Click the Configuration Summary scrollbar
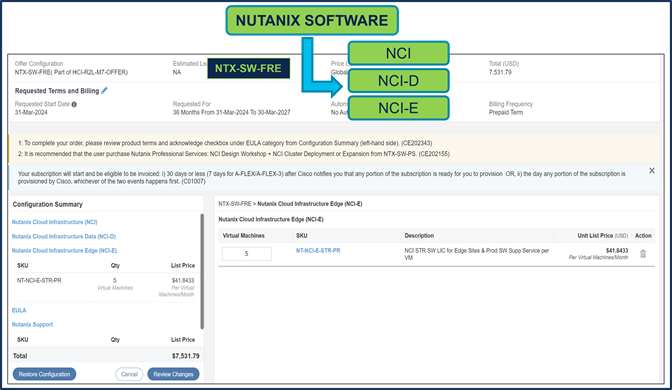 (x=202, y=271)
